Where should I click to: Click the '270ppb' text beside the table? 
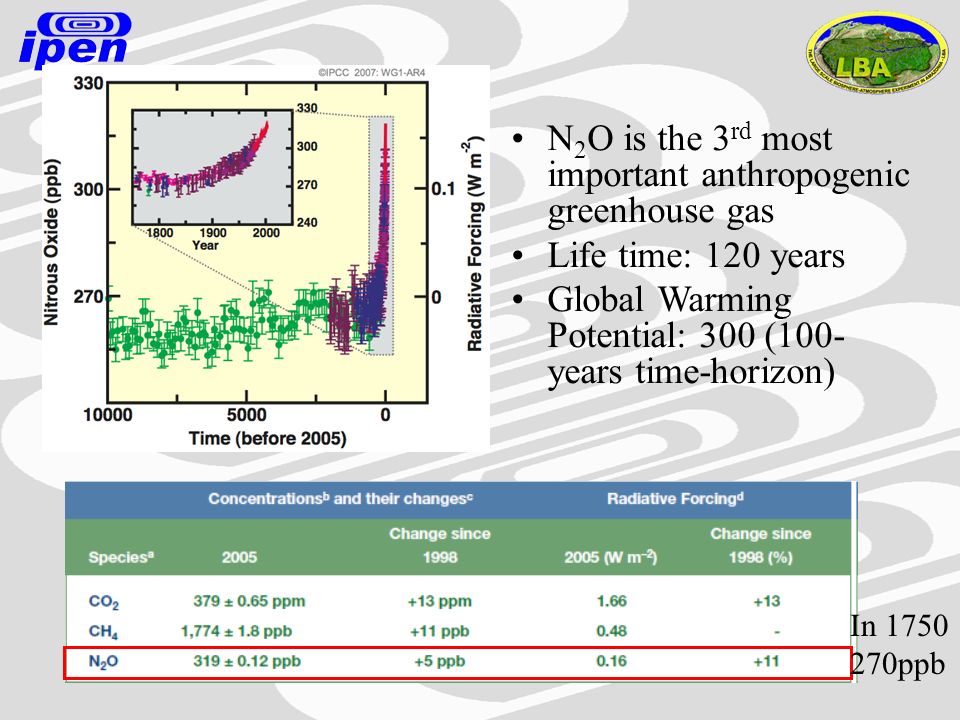pyautogui.click(x=898, y=664)
